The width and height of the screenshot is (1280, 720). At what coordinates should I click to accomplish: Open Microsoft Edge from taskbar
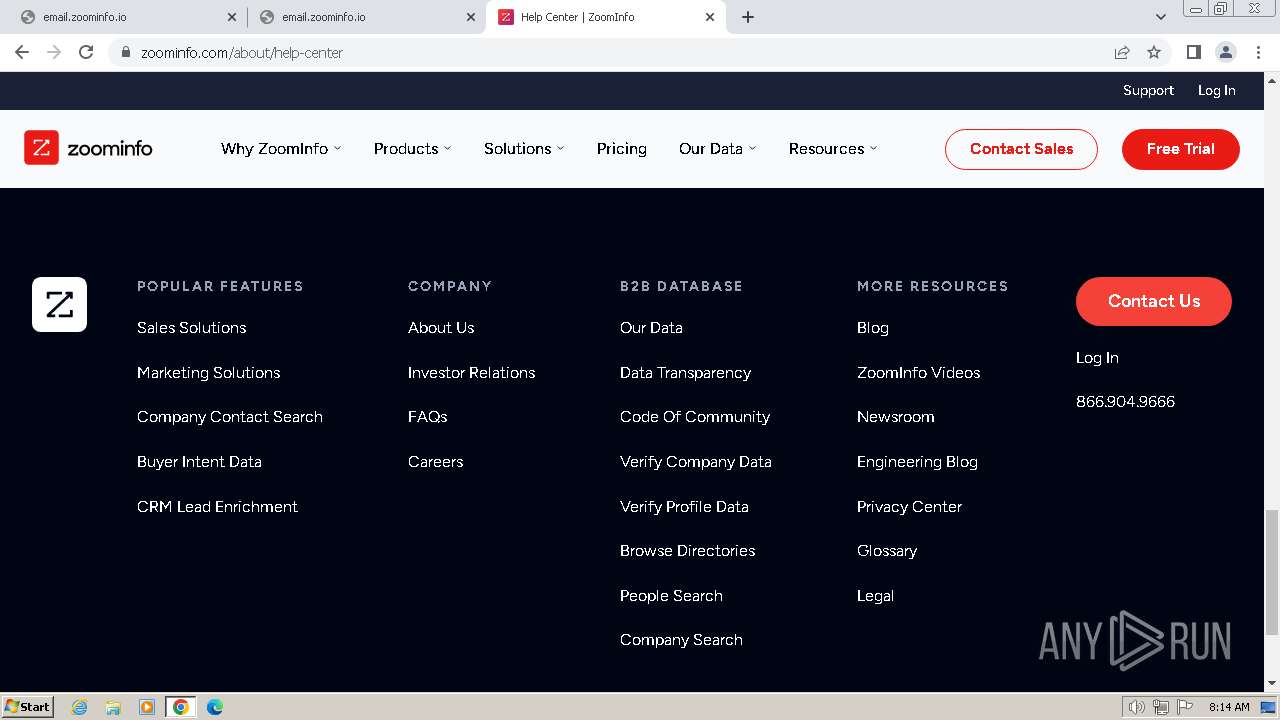coord(215,707)
